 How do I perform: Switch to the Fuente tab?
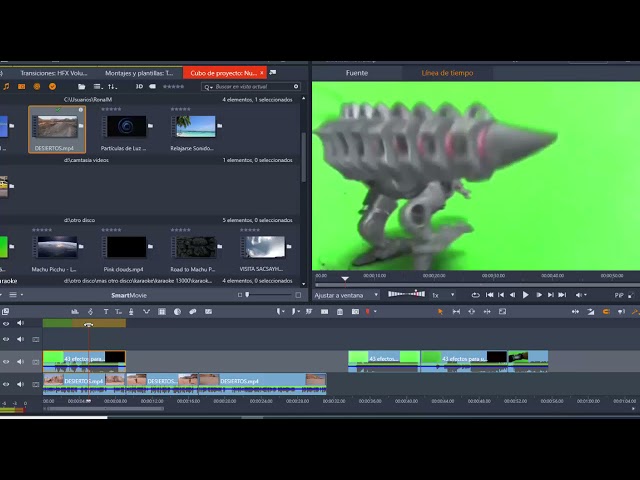pyautogui.click(x=357, y=73)
